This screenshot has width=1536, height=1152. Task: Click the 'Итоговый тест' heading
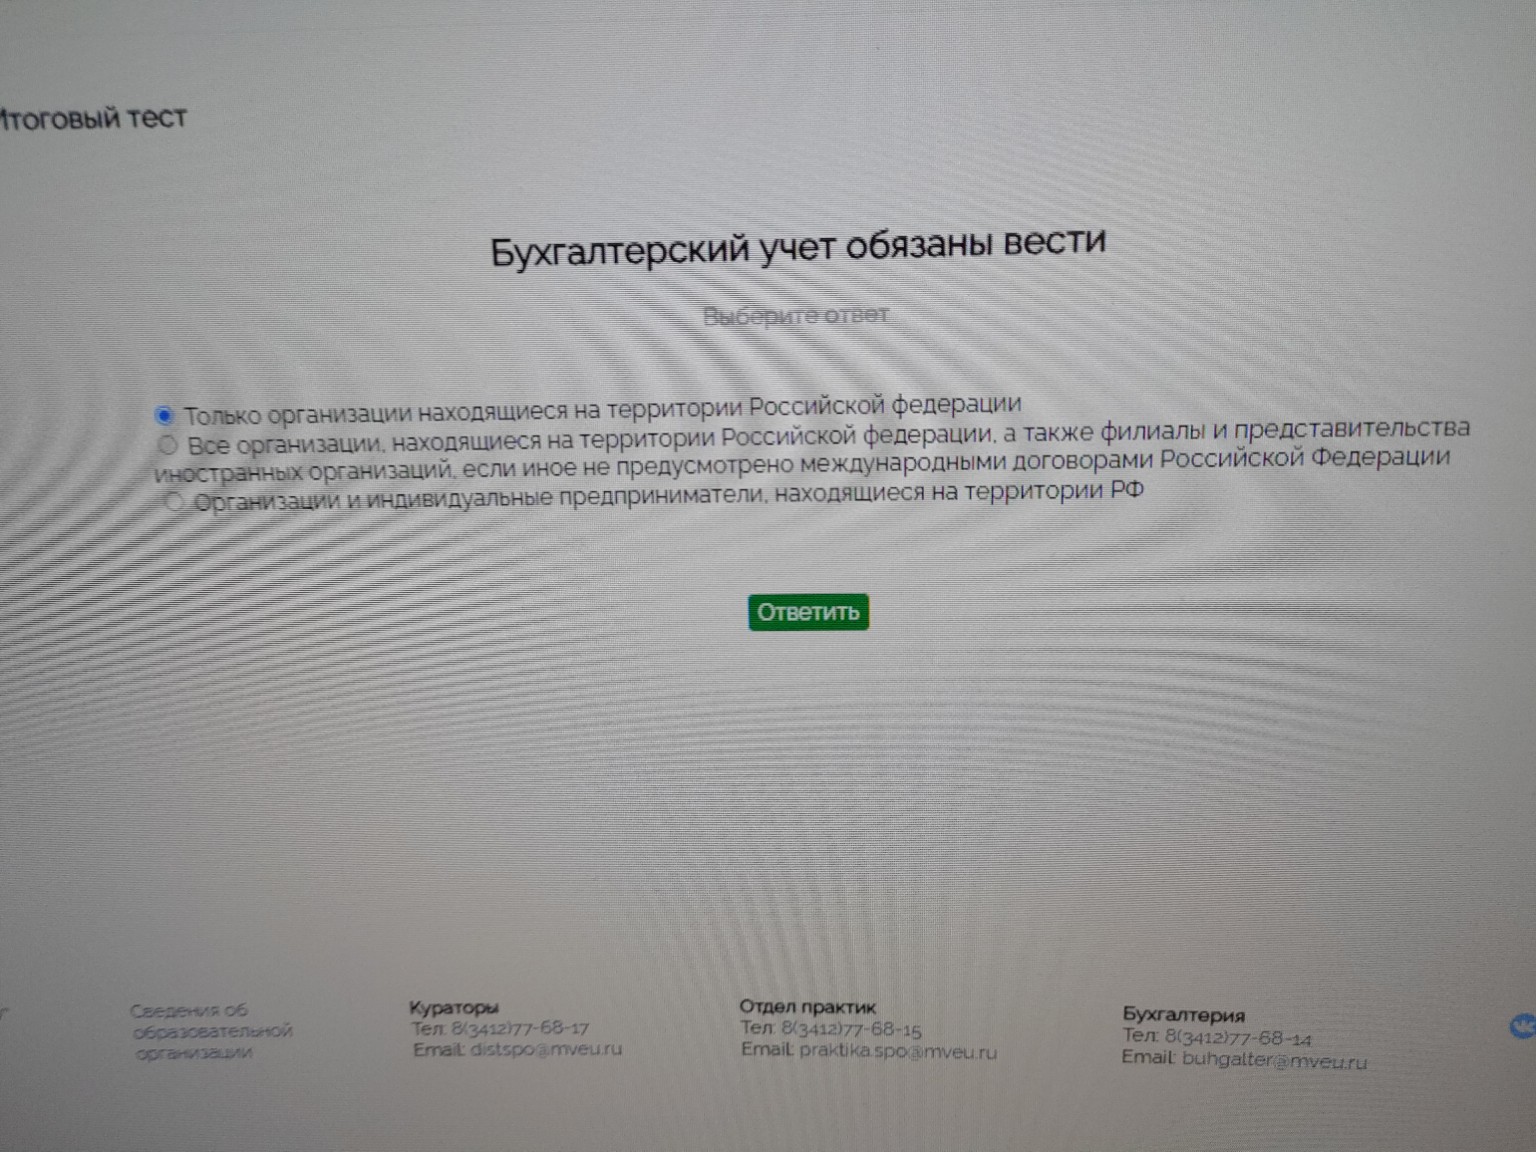(92, 116)
